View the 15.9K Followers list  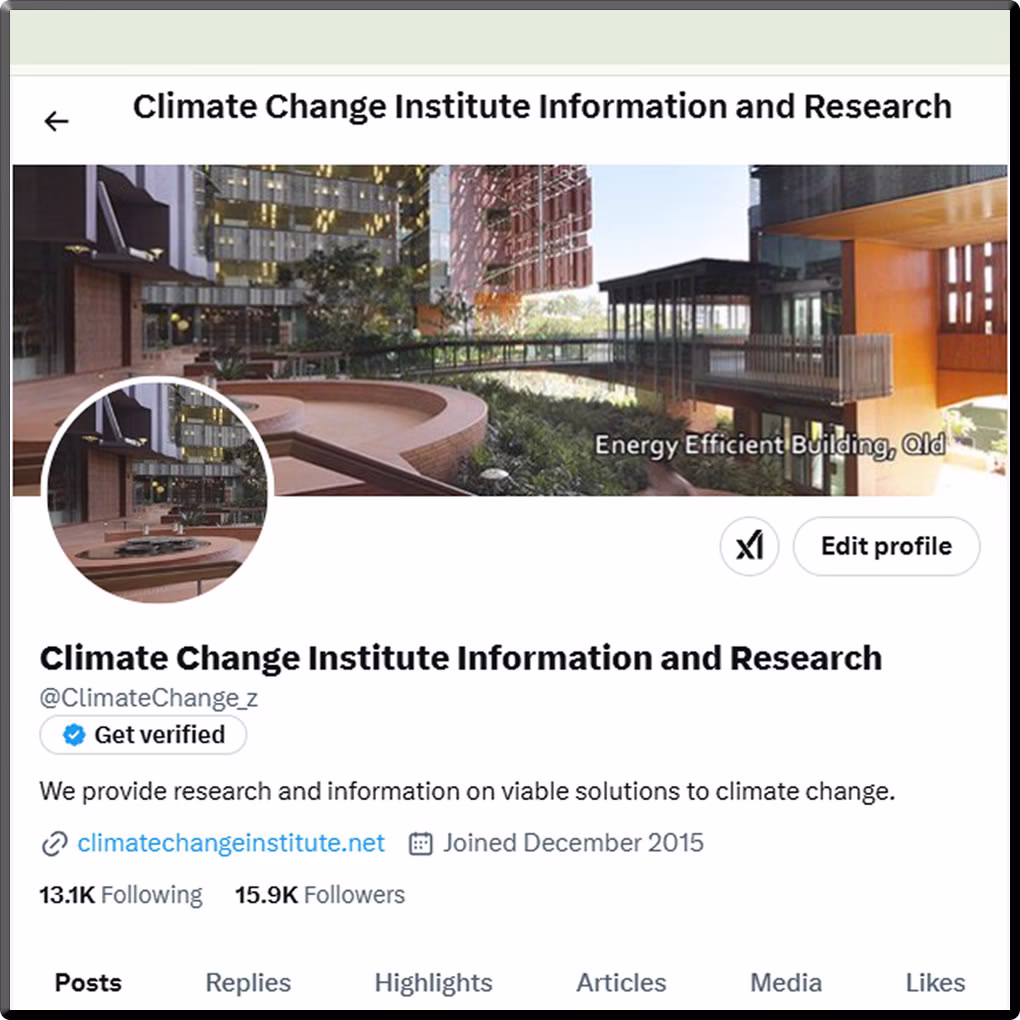[320, 895]
